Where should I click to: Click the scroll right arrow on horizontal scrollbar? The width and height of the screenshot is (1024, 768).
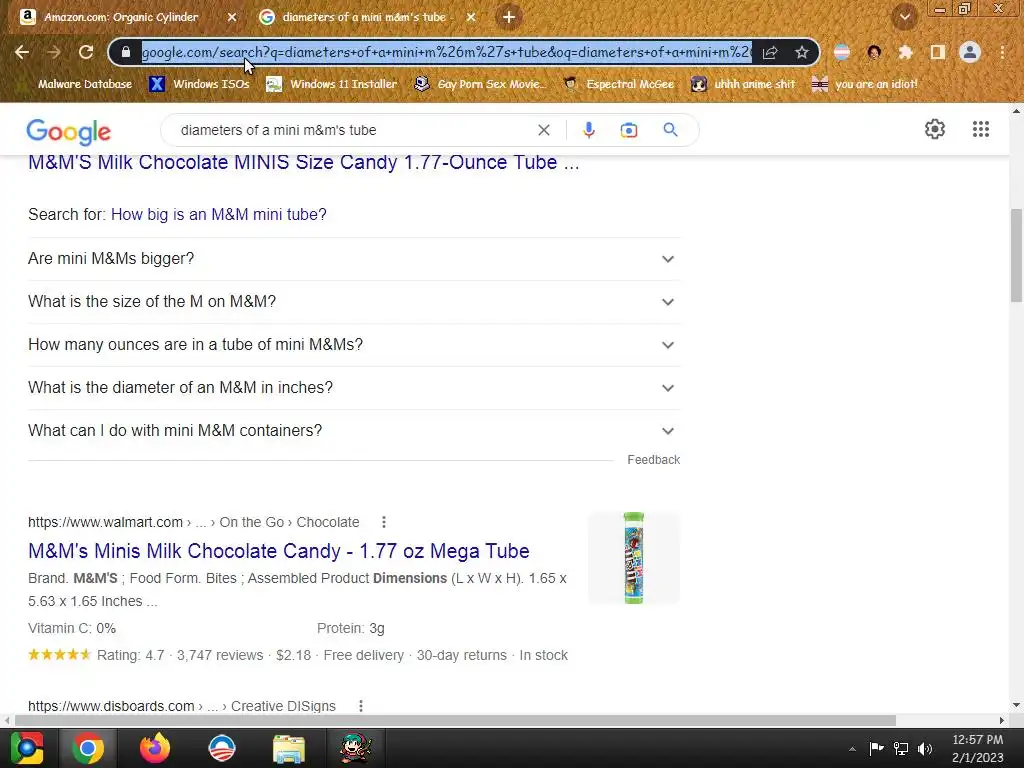[1002, 720]
